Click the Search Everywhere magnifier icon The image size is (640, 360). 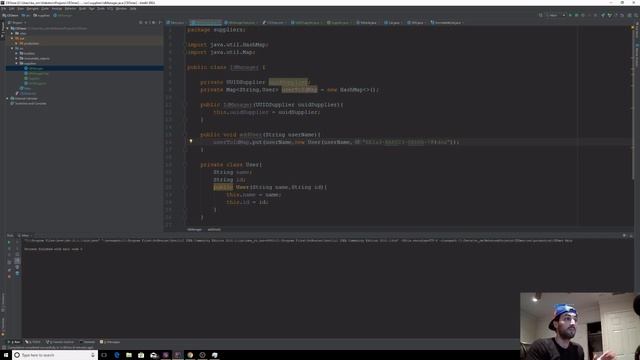click(636, 15)
